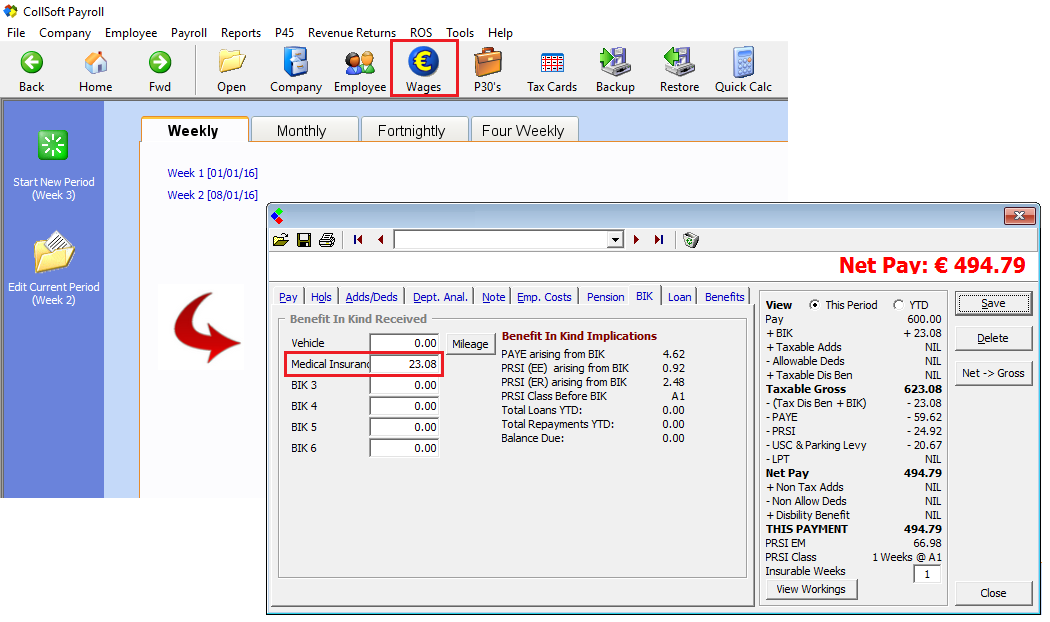1050x622 pixels.
Task: Select the YTD radio button
Action: [898, 305]
